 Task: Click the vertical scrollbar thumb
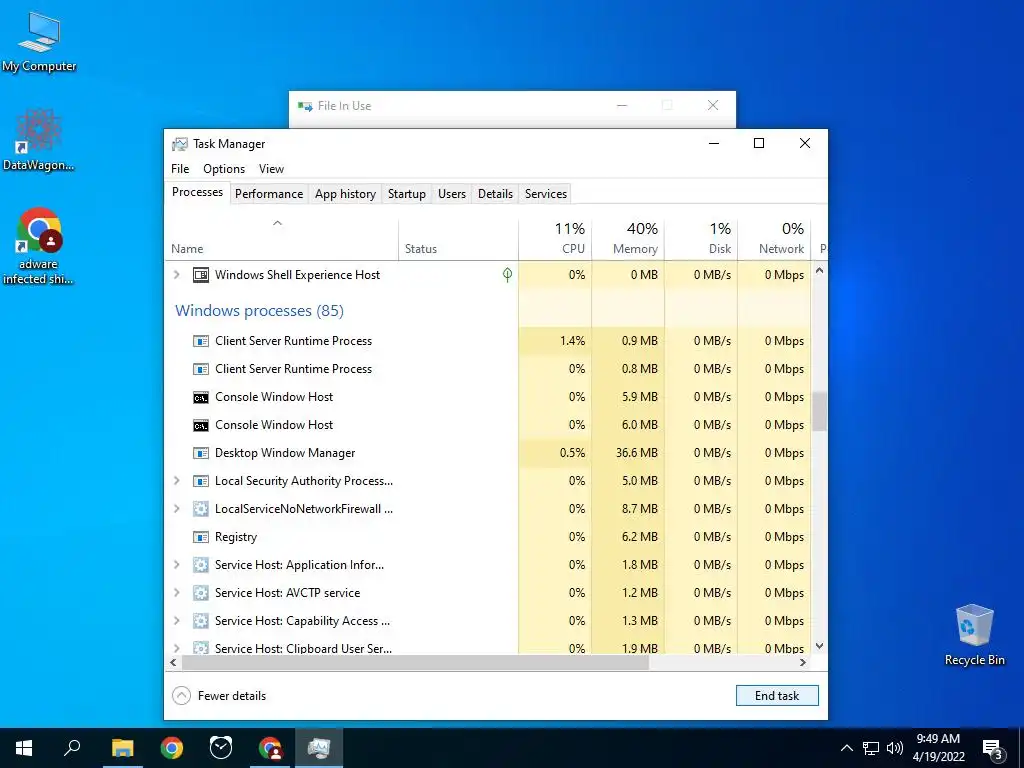pyautogui.click(x=820, y=411)
